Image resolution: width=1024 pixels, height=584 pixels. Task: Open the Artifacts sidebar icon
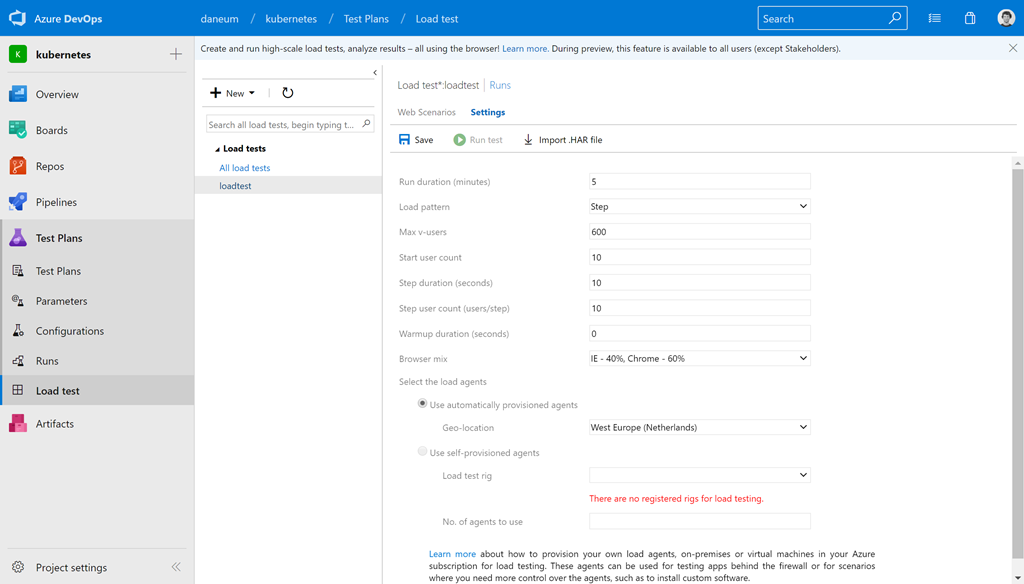click(18, 424)
